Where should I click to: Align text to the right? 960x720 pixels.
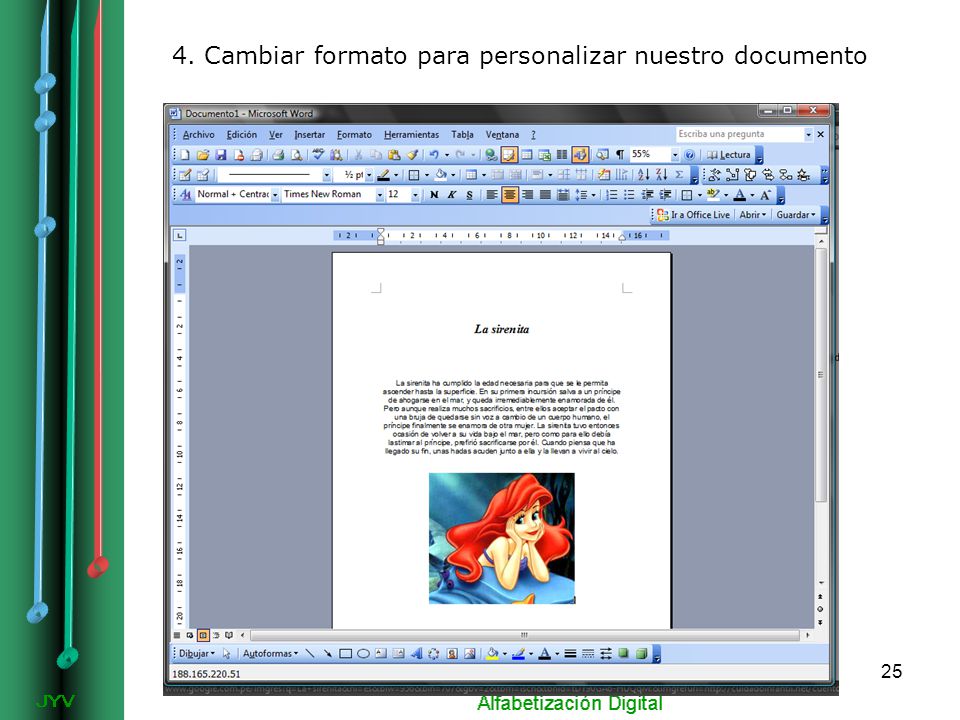point(527,195)
